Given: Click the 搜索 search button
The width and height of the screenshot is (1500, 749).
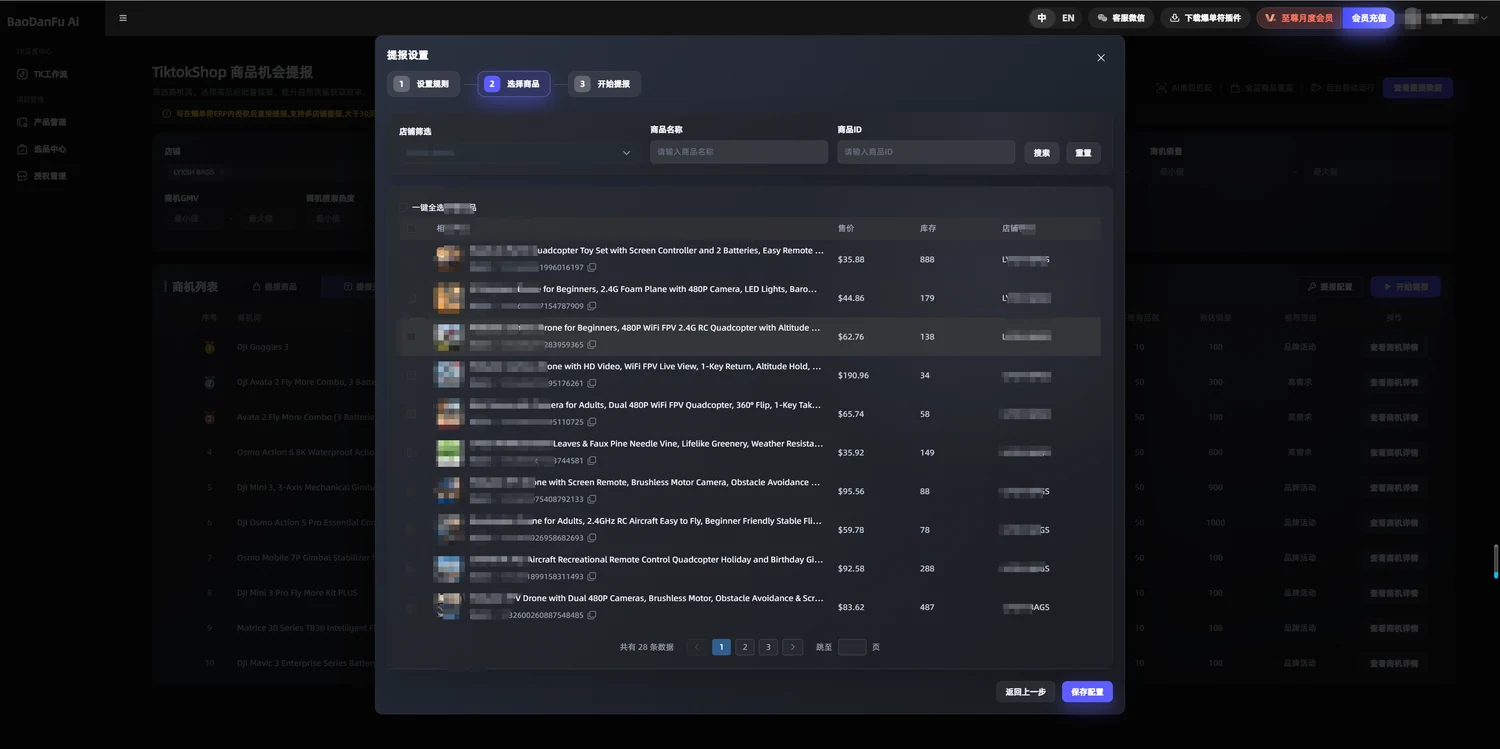Looking at the screenshot, I should (1041, 153).
